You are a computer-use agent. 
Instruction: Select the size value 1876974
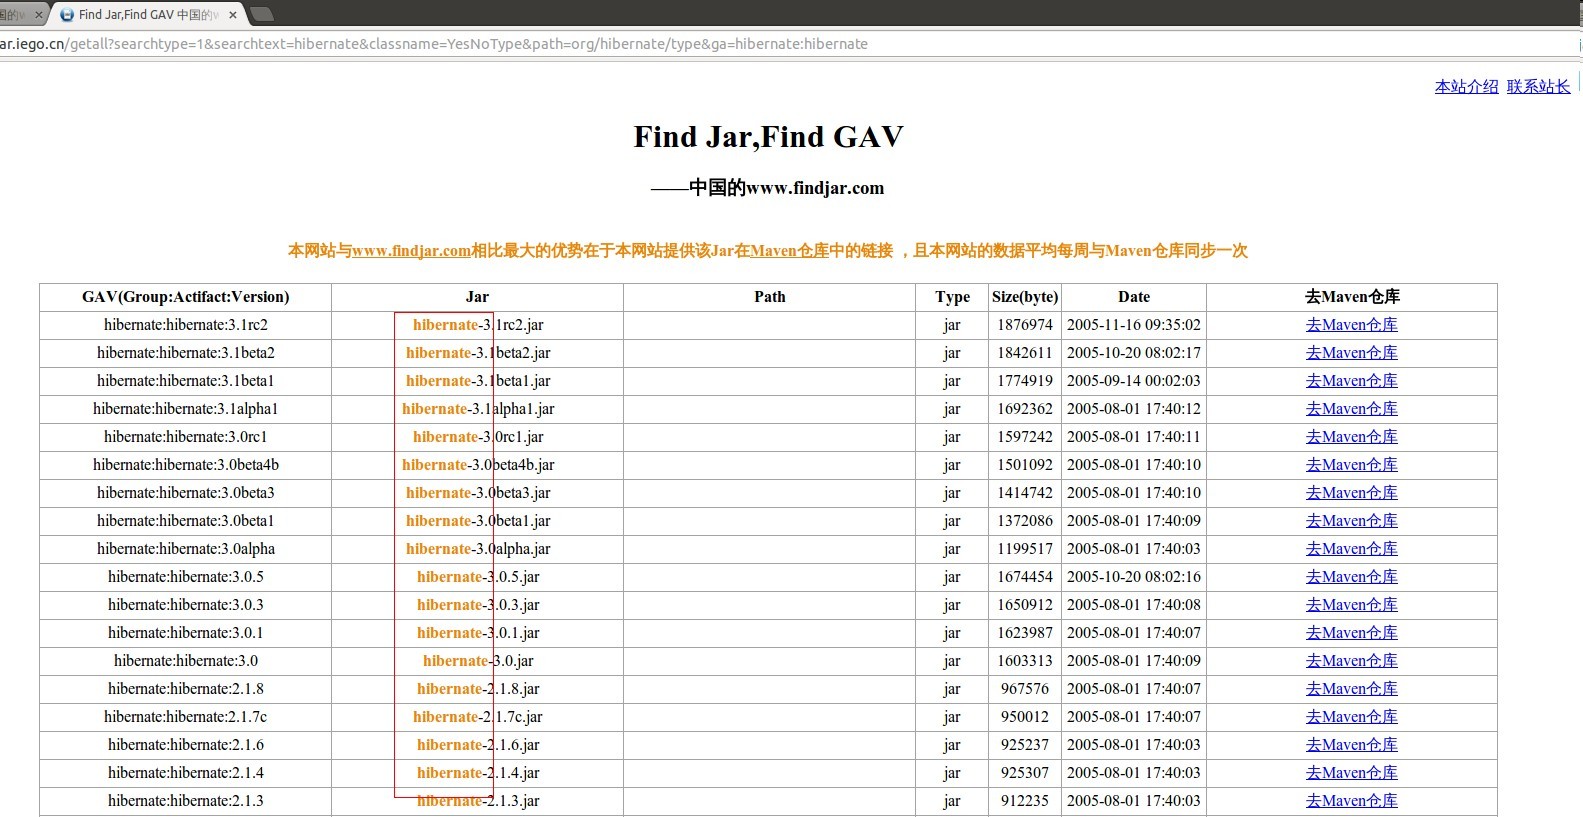click(x=1025, y=325)
